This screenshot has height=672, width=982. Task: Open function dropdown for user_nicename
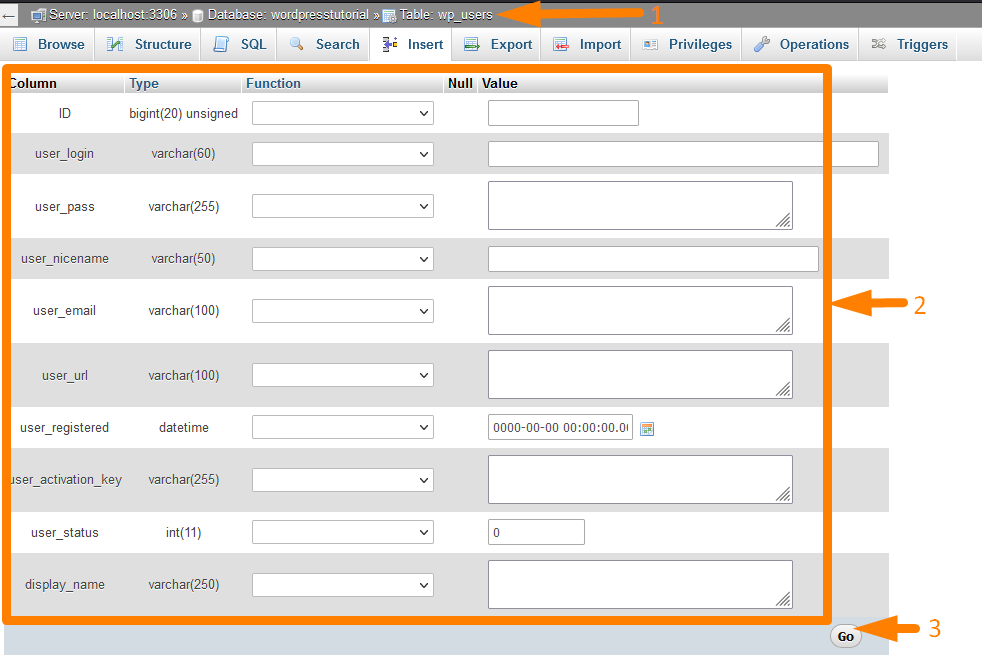(343, 259)
